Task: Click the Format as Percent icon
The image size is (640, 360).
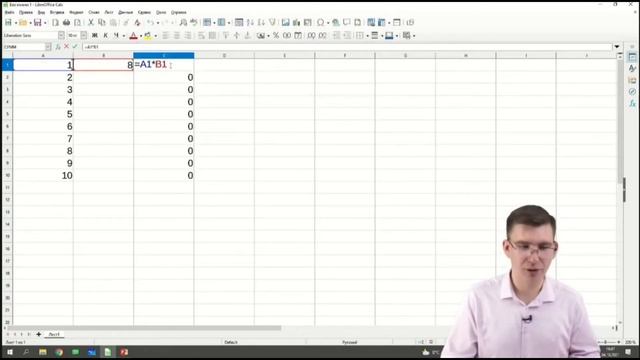Action: 276,36
